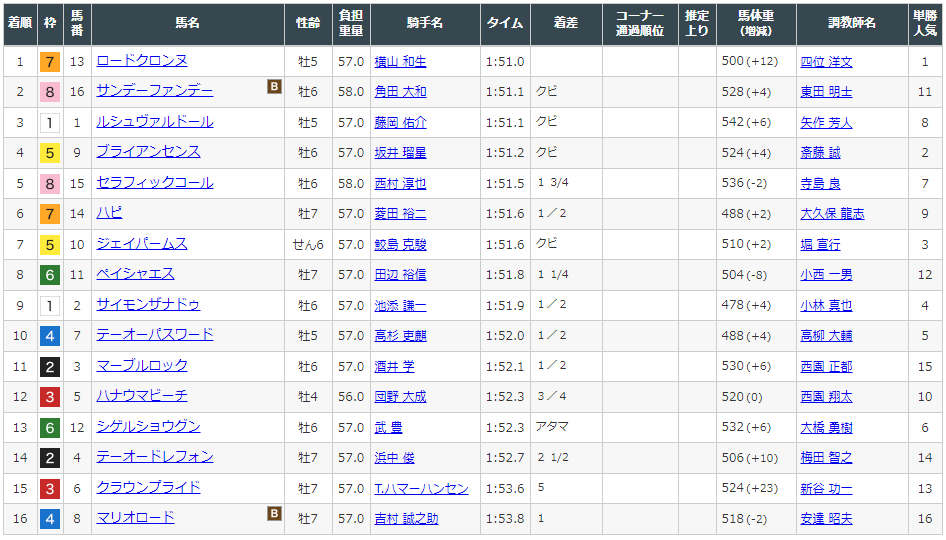Image resolution: width=946 pixels, height=540 pixels.
Task: Click red frame 3 badge in クラウンプライド row
Action: pyautogui.click(x=50, y=489)
